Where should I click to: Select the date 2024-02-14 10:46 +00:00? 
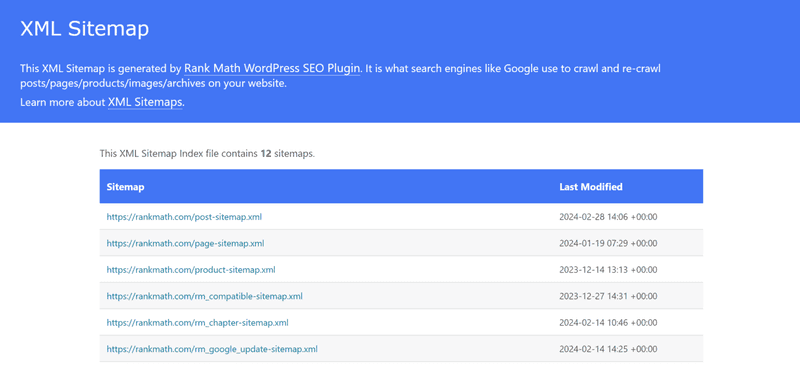608,323
